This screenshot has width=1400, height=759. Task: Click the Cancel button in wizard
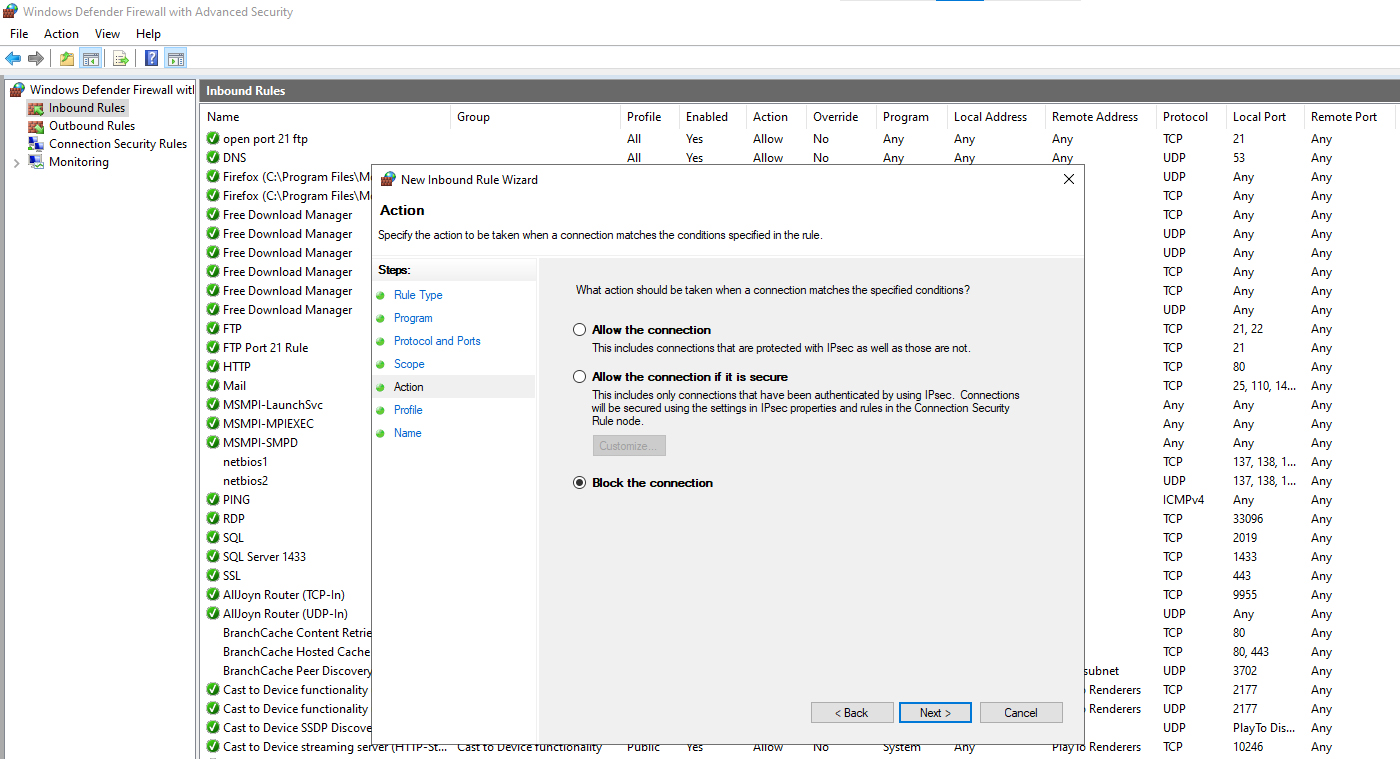[1021, 713]
